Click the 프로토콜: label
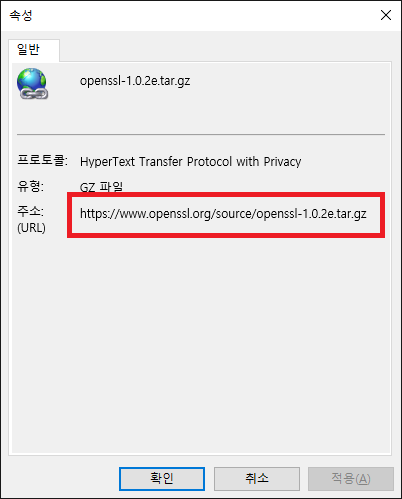This screenshot has width=402, height=499. tap(42, 160)
